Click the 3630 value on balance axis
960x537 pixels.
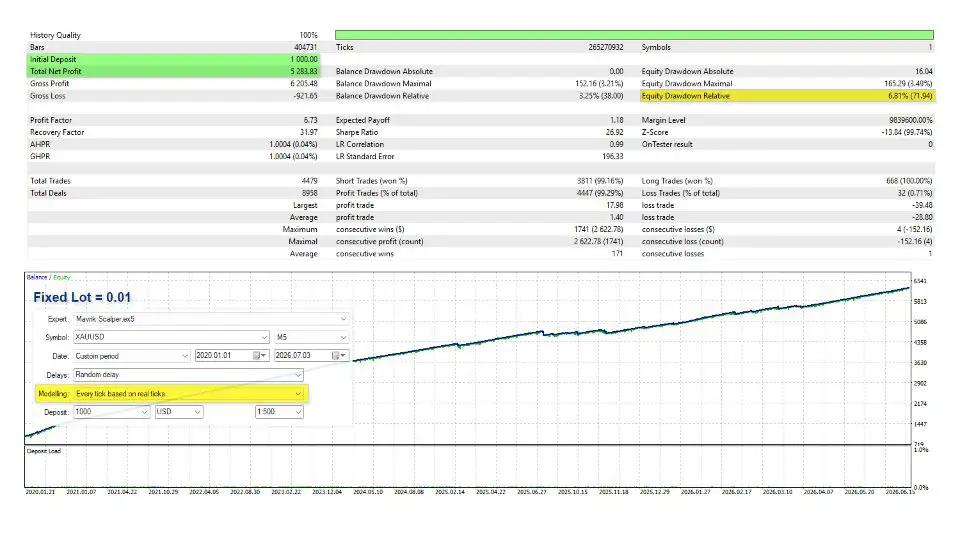[920, 363]
